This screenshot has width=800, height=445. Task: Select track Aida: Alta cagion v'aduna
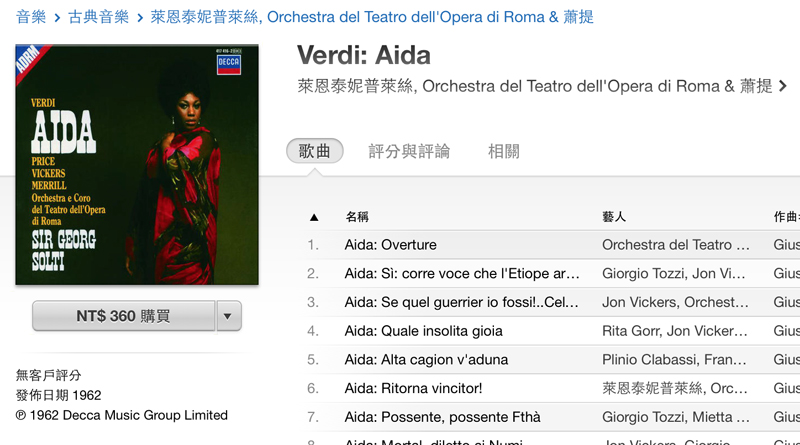pyautogui.click(x=553, y=360)
